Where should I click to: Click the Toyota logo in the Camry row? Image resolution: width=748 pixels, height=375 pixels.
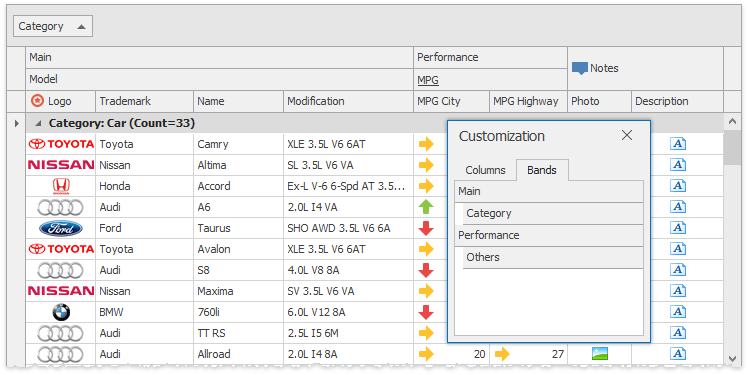tap(61, 144)
